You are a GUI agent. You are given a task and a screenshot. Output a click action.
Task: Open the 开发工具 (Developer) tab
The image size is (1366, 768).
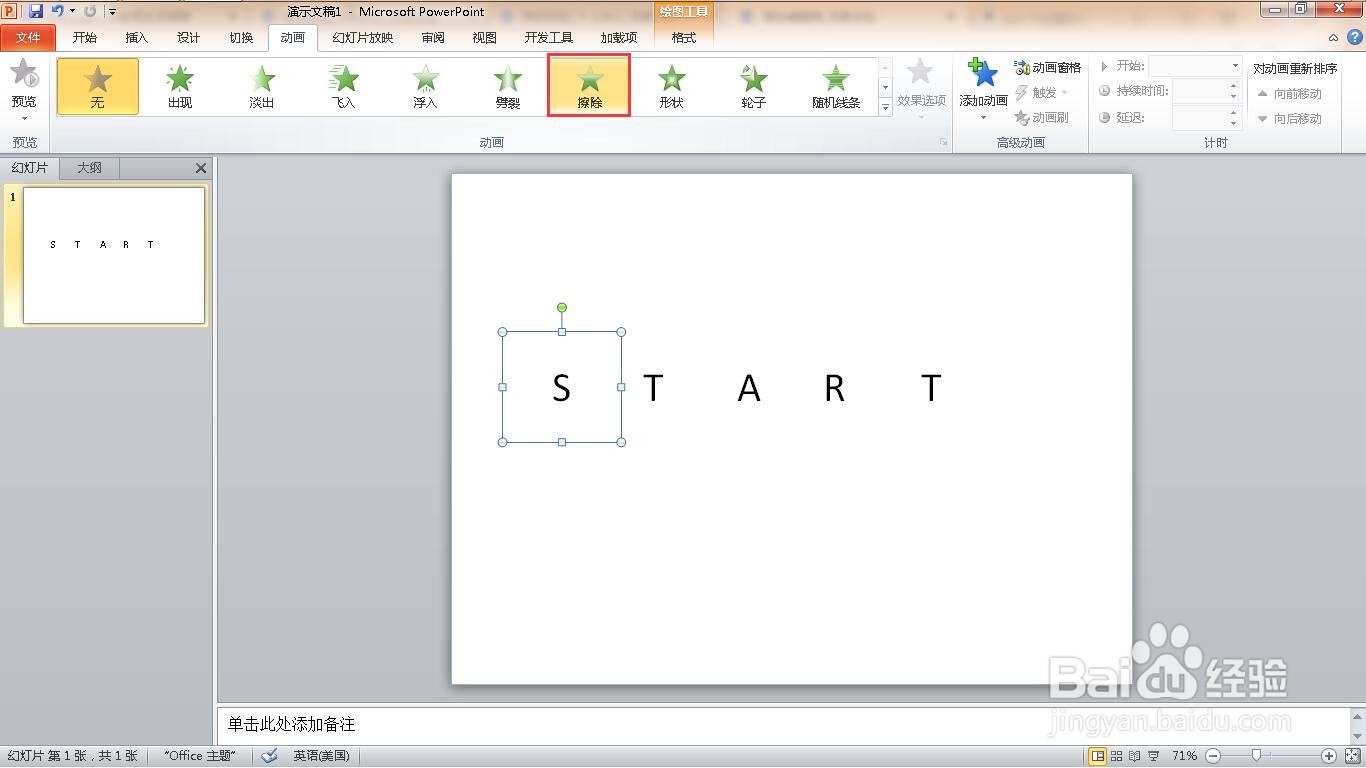549,38
